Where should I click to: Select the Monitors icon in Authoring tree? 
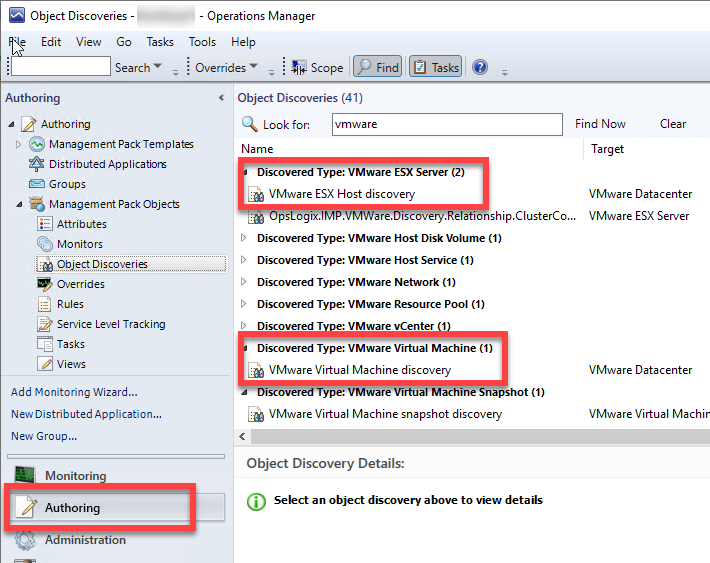point(45,244)
